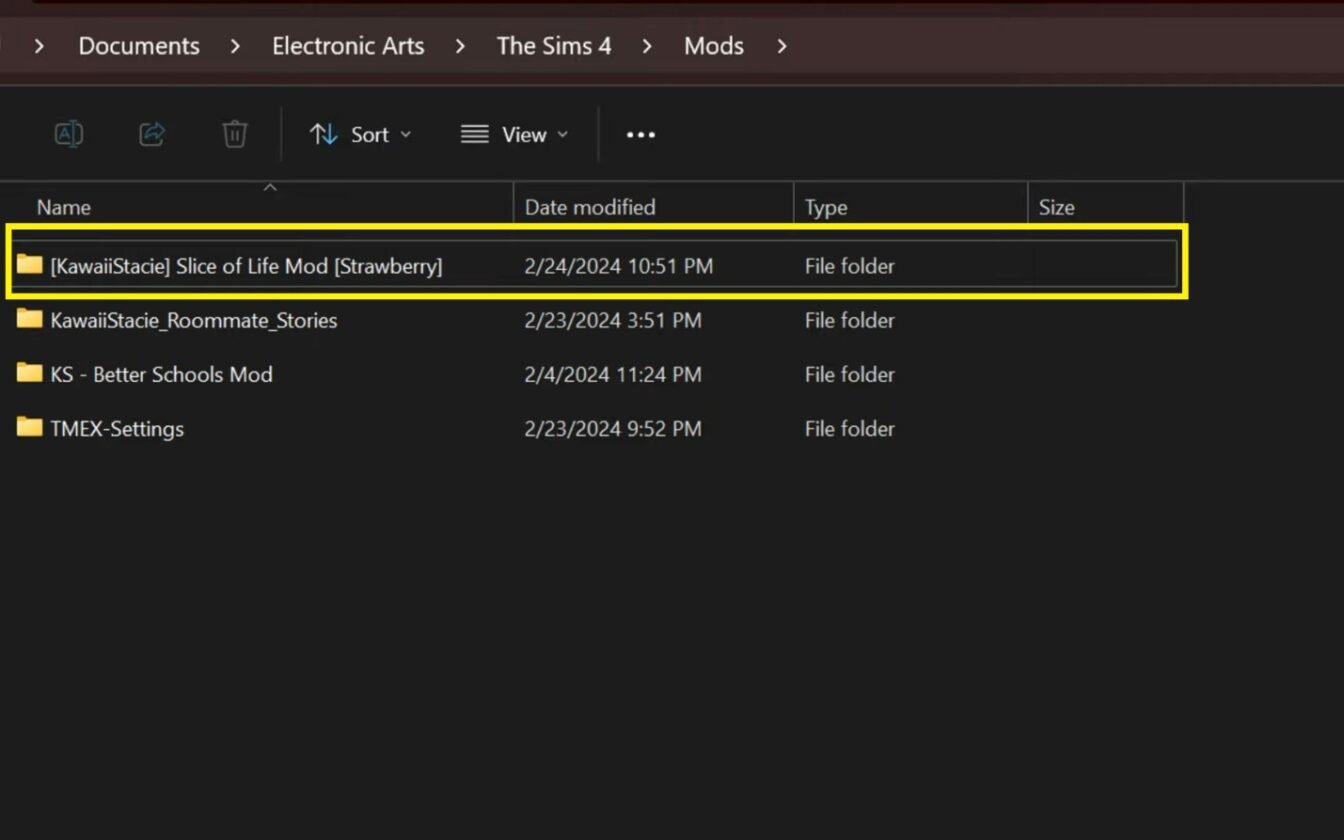Viewport: 1344px width, 840px height.
Task: Expand the chevron after Documents
Action: coord(236,46)
